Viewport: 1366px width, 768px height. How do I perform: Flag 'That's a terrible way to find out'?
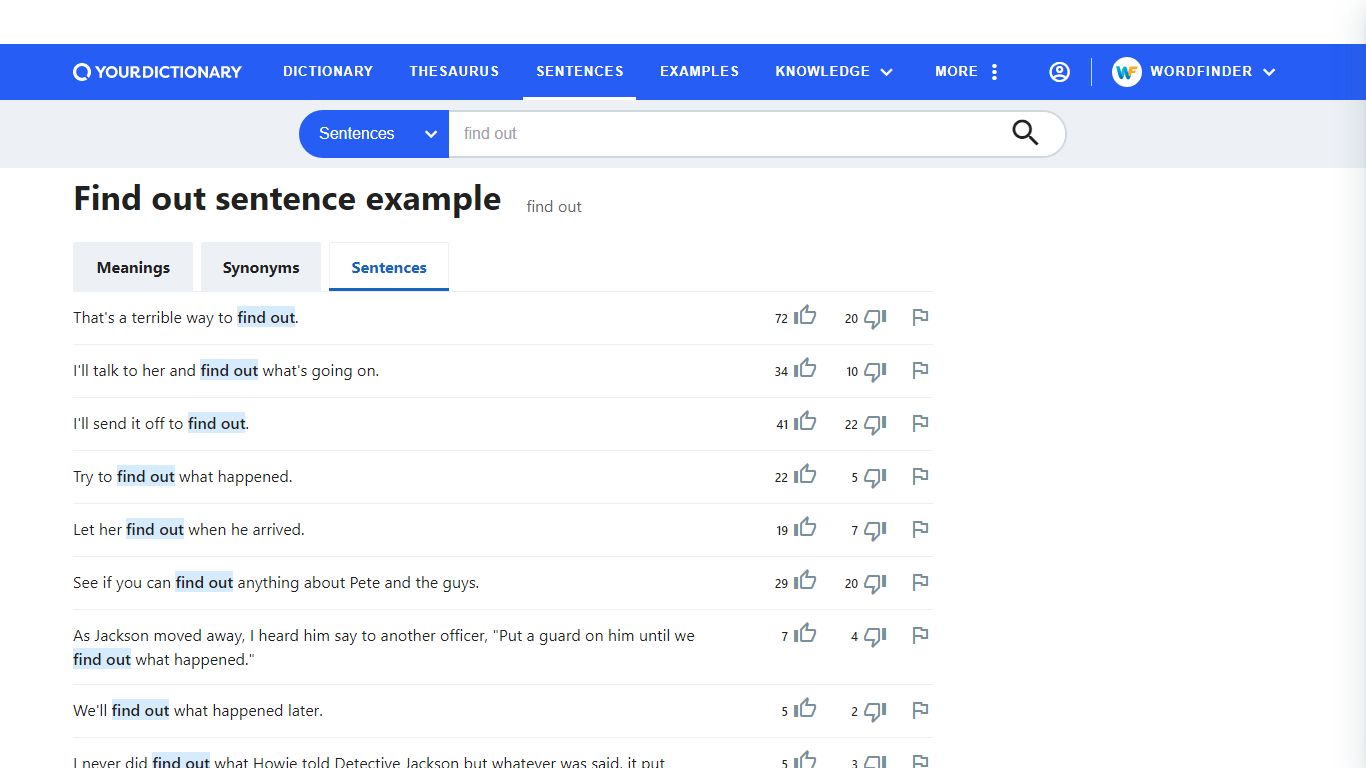point(920,318)
